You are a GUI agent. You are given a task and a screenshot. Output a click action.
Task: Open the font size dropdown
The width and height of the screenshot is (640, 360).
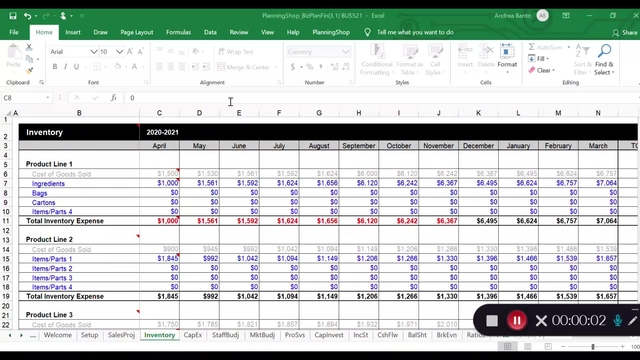click(119, 52)
